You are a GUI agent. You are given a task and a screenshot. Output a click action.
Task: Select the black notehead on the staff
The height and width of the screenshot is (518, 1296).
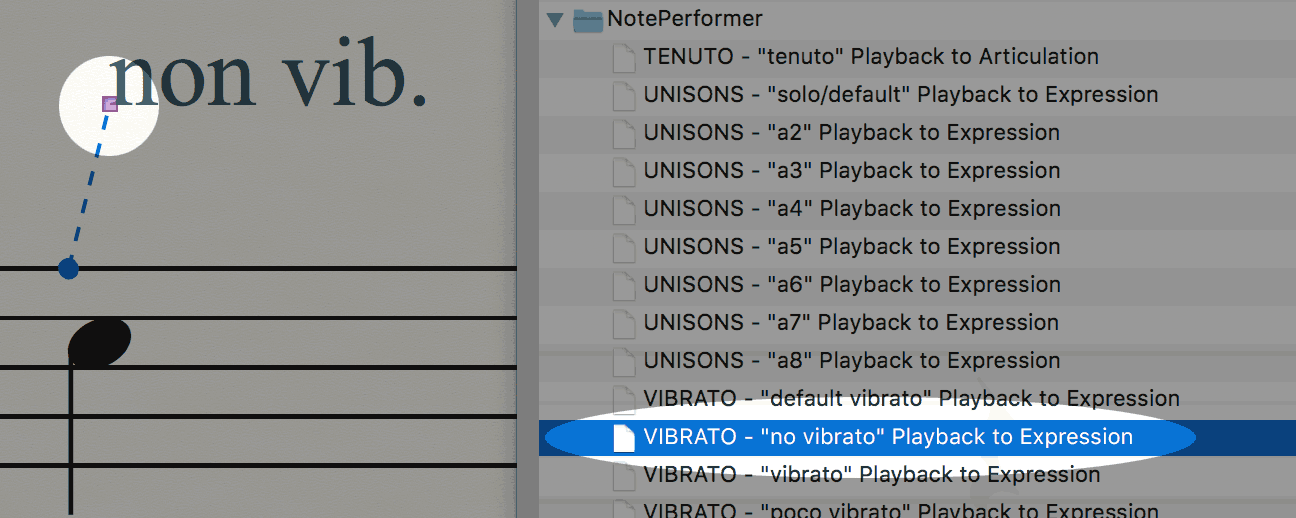click(x=99, y=341)
